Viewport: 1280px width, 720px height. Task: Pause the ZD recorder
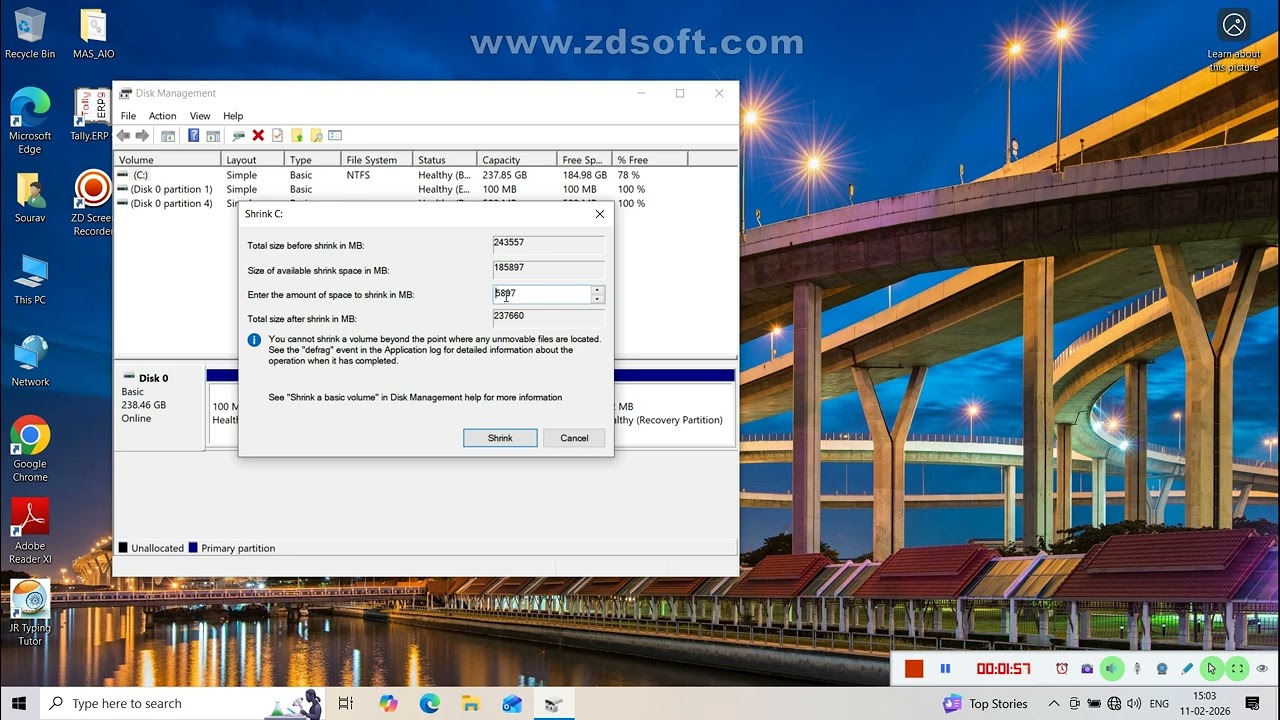coord(945,669)
